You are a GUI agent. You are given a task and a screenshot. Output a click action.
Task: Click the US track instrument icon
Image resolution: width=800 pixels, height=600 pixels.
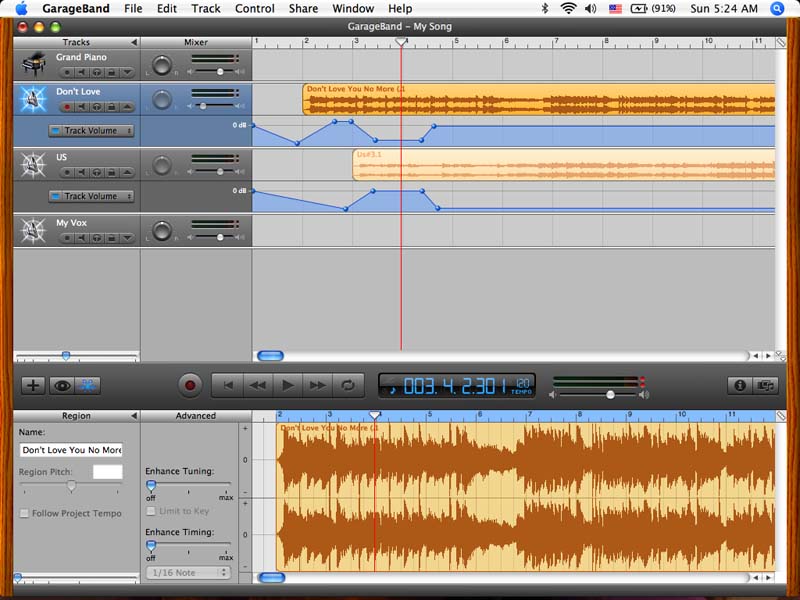click(x=33, y=165)
